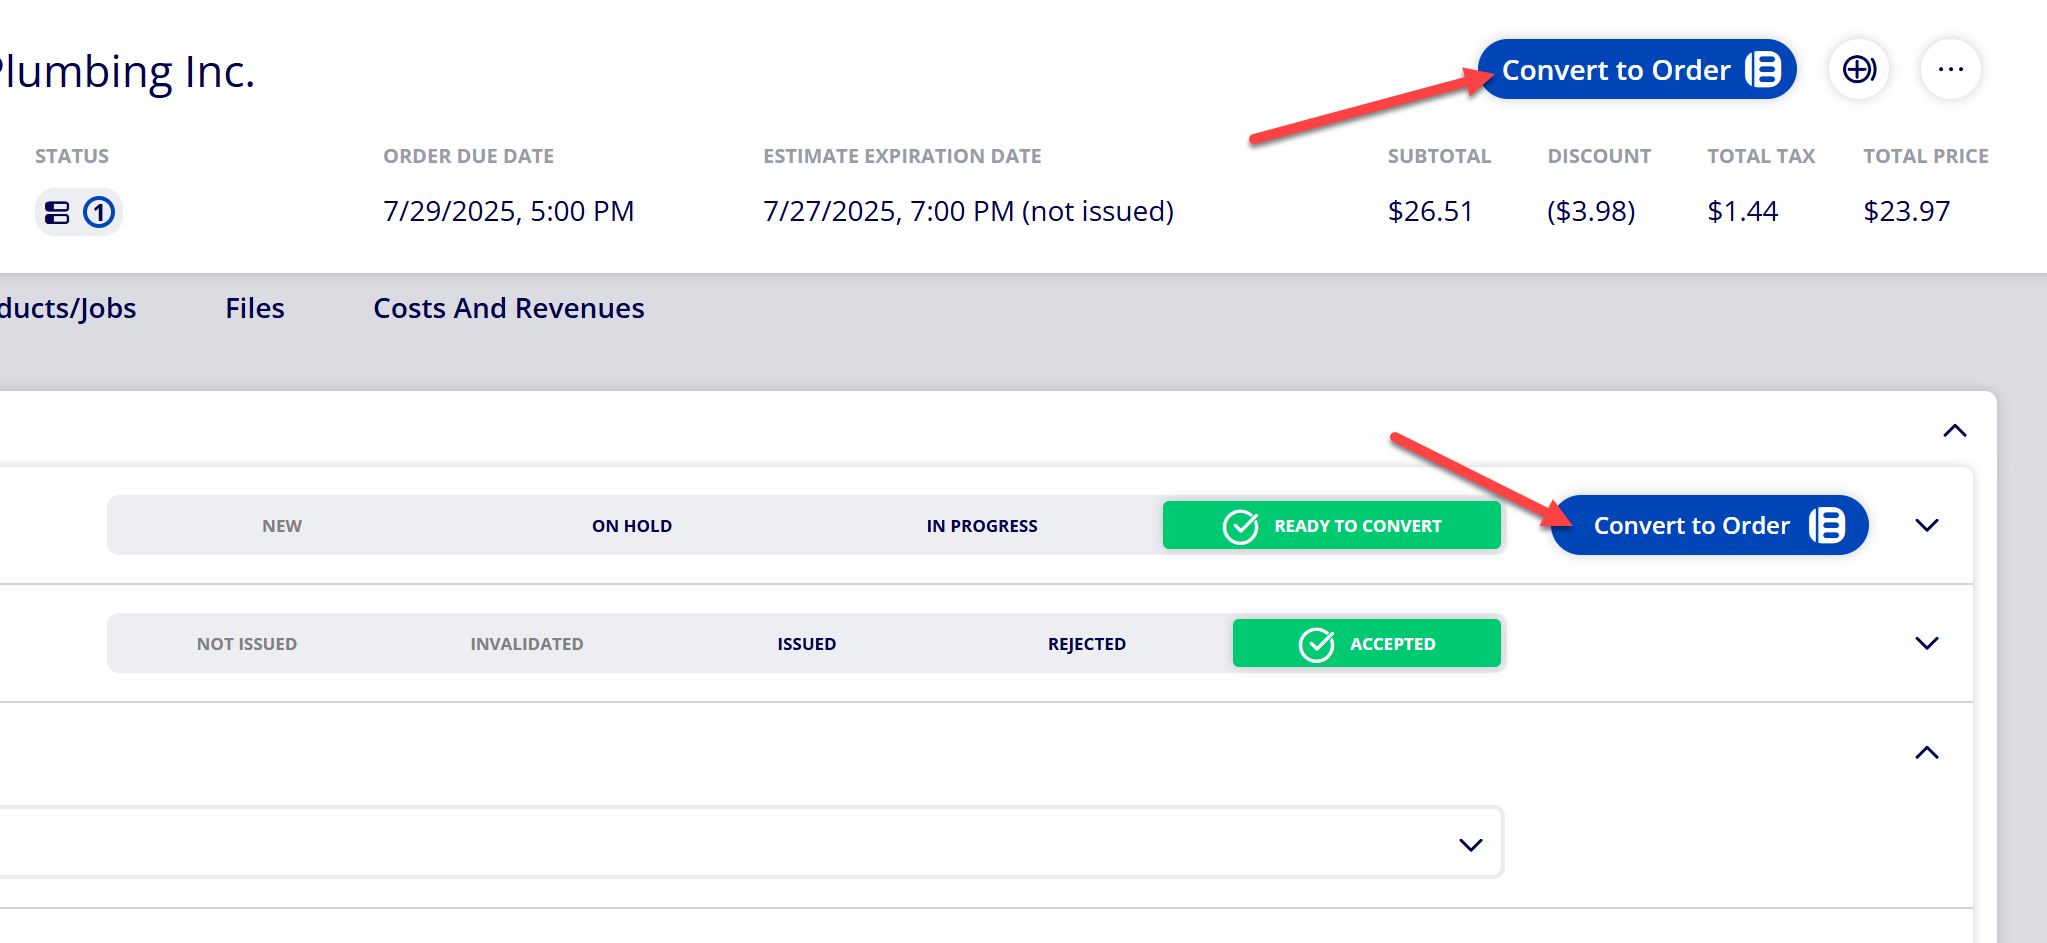Open the Costs And Revenues tab
Screen dimensions: 2047x943
click(509, 308)
